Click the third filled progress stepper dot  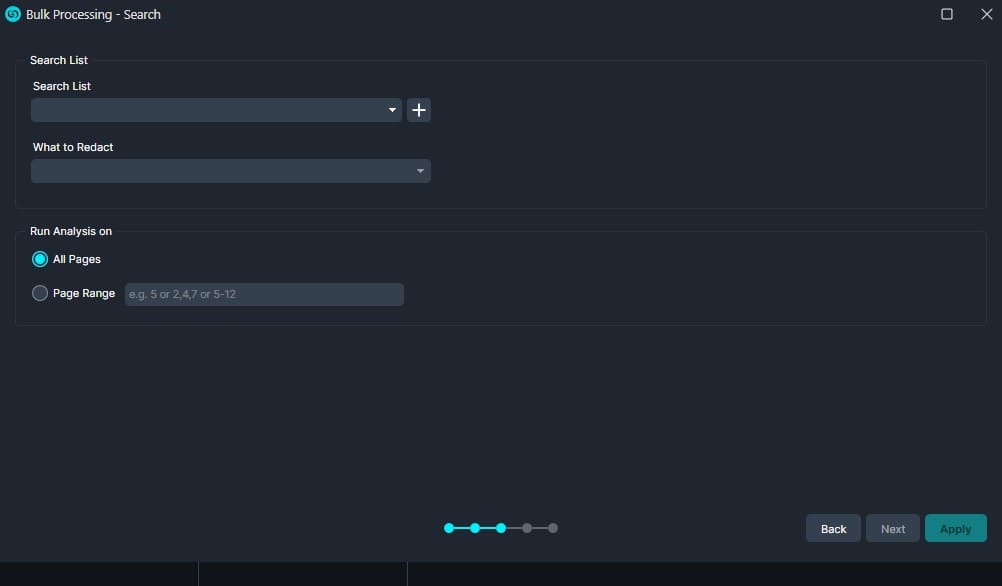click(x=501, y=528)
